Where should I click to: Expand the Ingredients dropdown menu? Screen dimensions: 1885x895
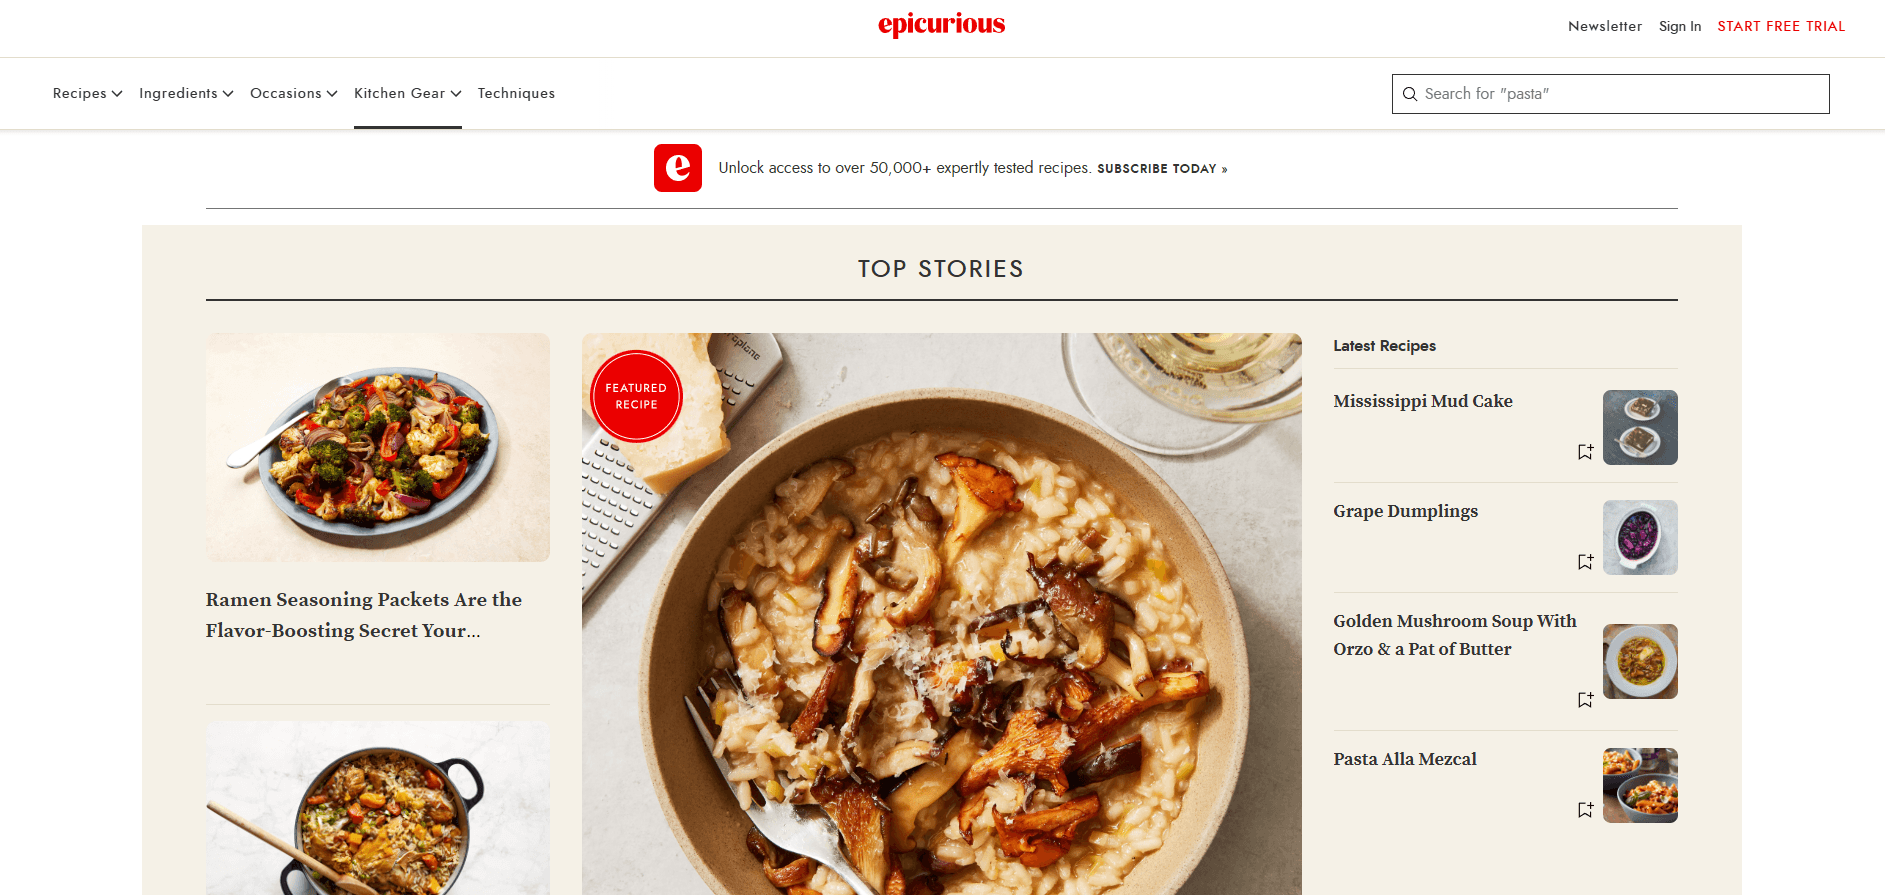click(x=186, y=93)
